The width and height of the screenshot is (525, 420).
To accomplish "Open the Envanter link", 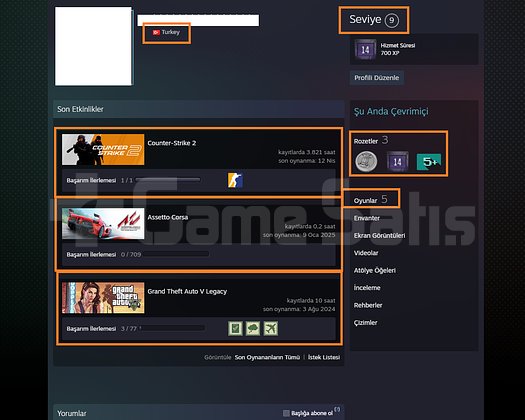I will pos(367,218).
